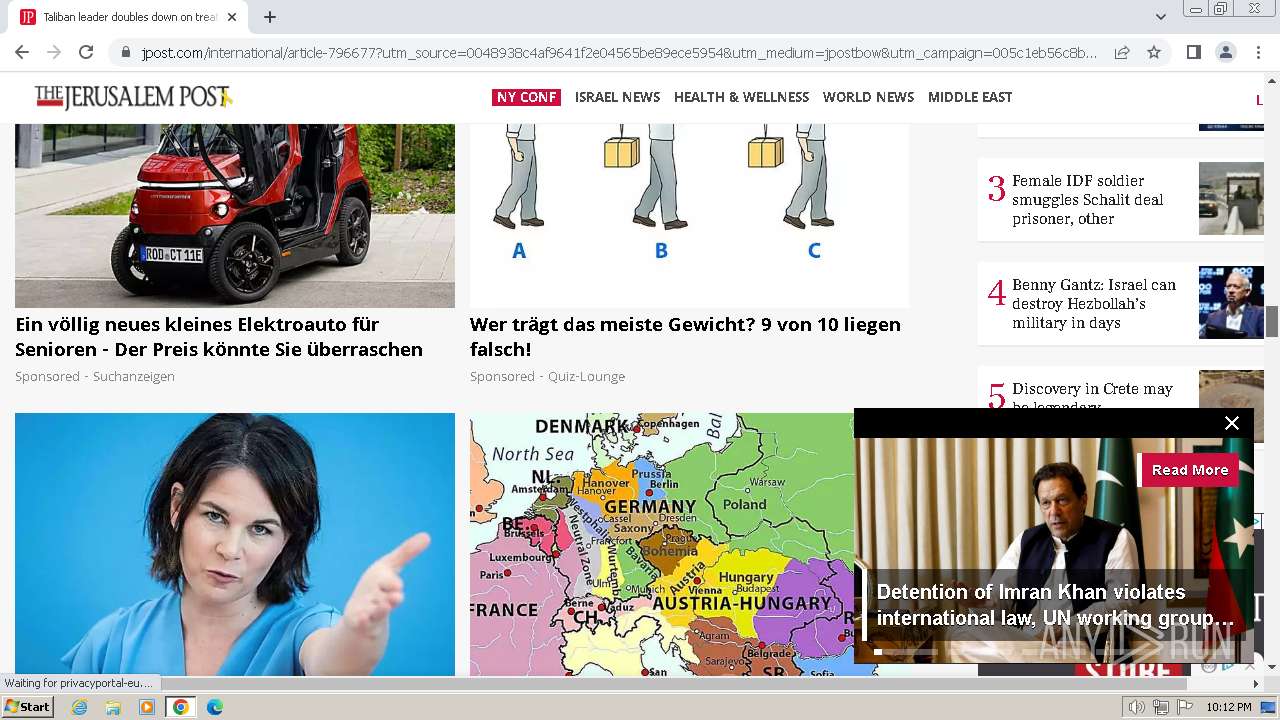Open a new browser tab
Viewport: 1280px width, 720px height.
click(270, 17)
